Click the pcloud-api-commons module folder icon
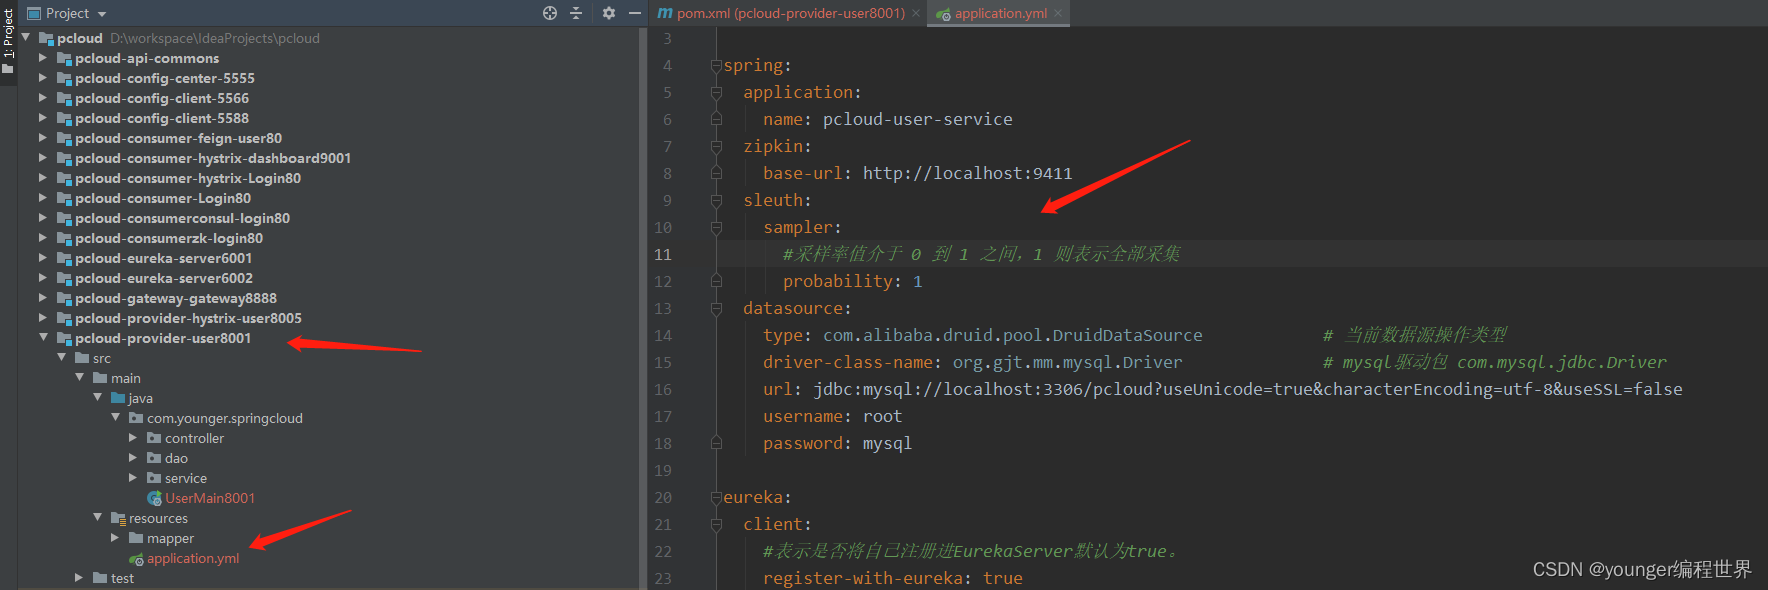The width and height of the screenshot is (1768, 590). pyautogui.click(x=64, y=58)
